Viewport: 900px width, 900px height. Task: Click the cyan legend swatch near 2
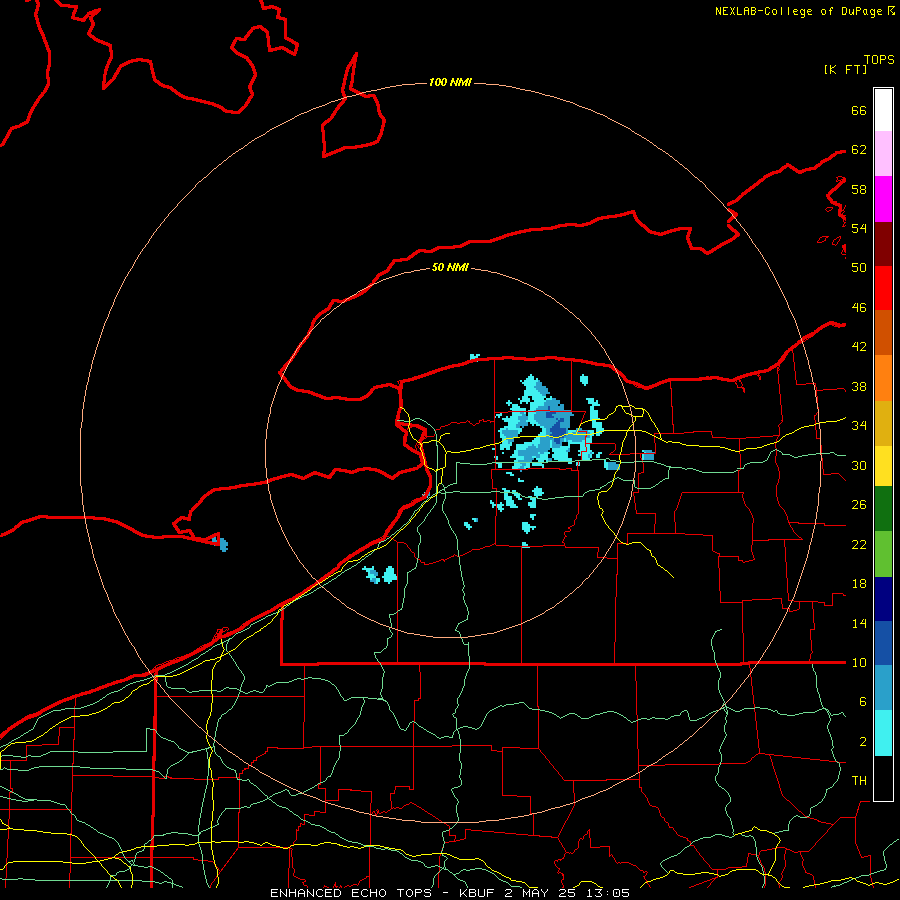click(883, 733)
